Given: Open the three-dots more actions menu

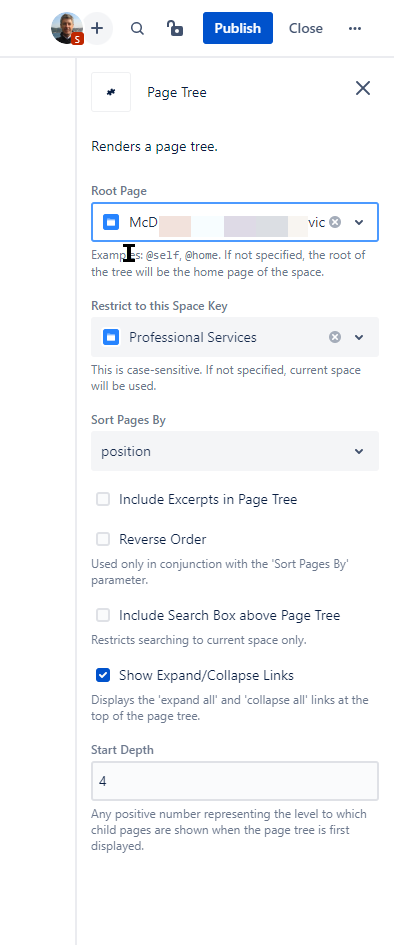Looking at the screenshot, I should [x=355, y=28].
